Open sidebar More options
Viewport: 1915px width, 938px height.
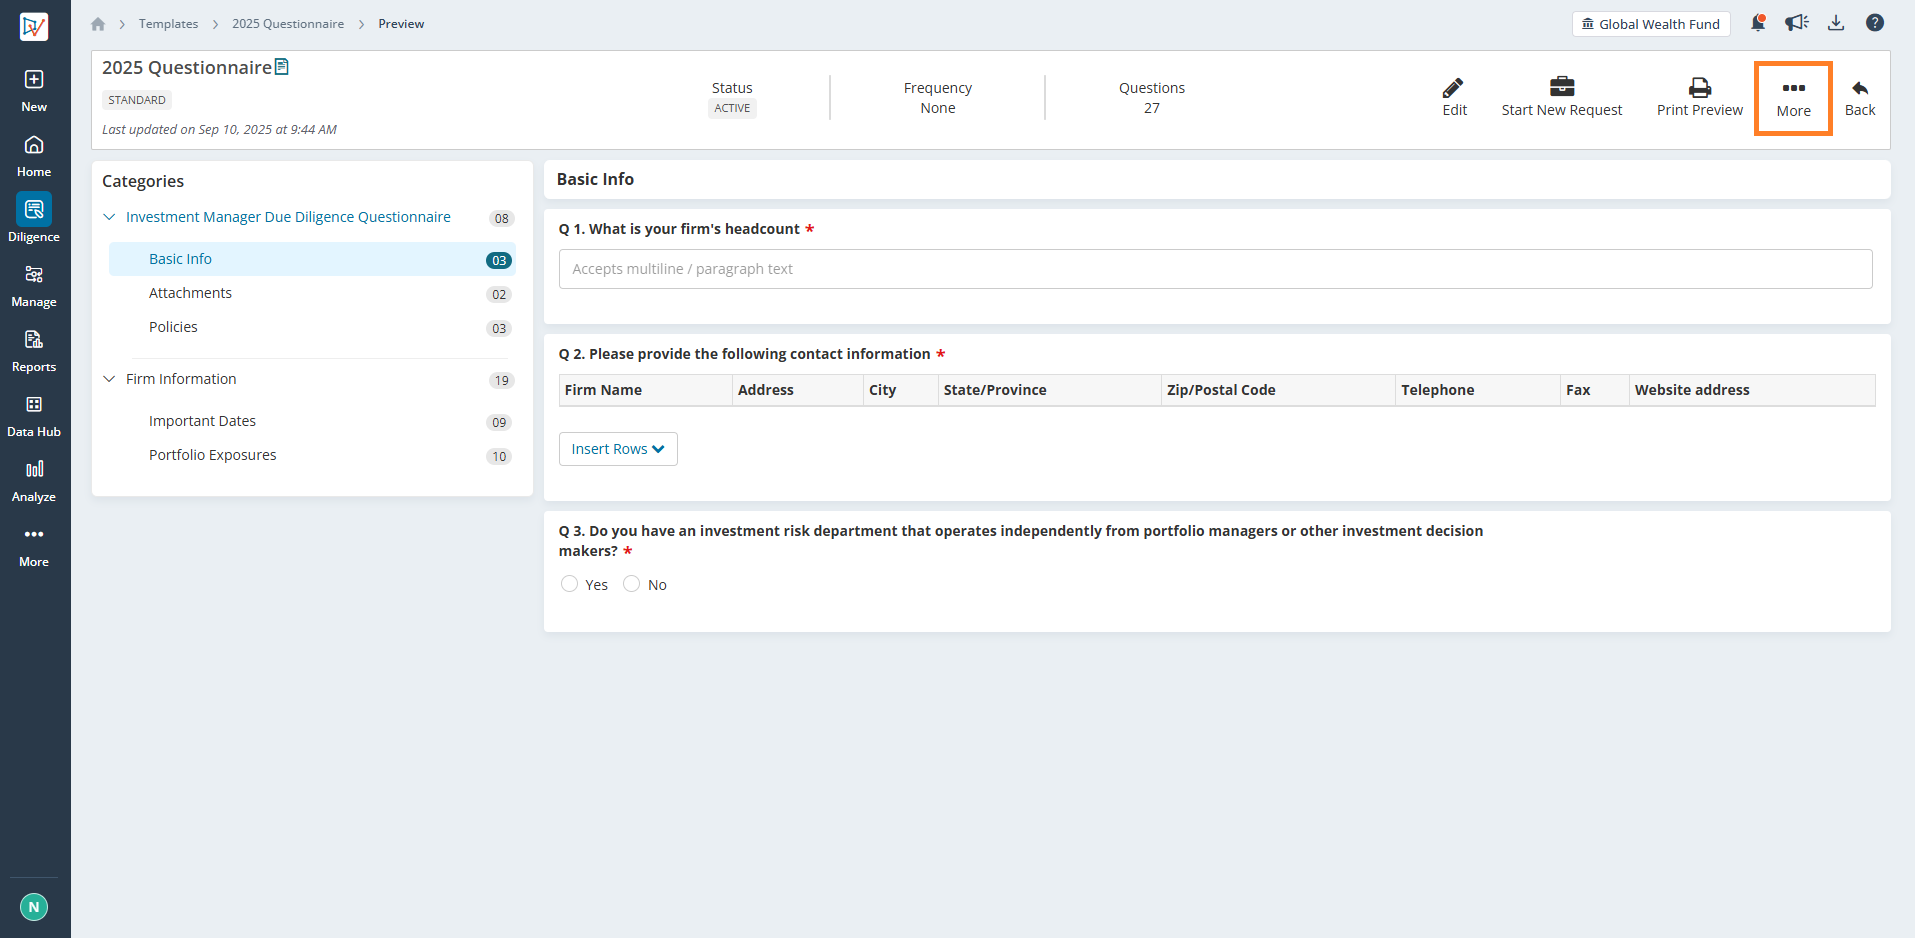pyautogui.click(x=34, y=546)
